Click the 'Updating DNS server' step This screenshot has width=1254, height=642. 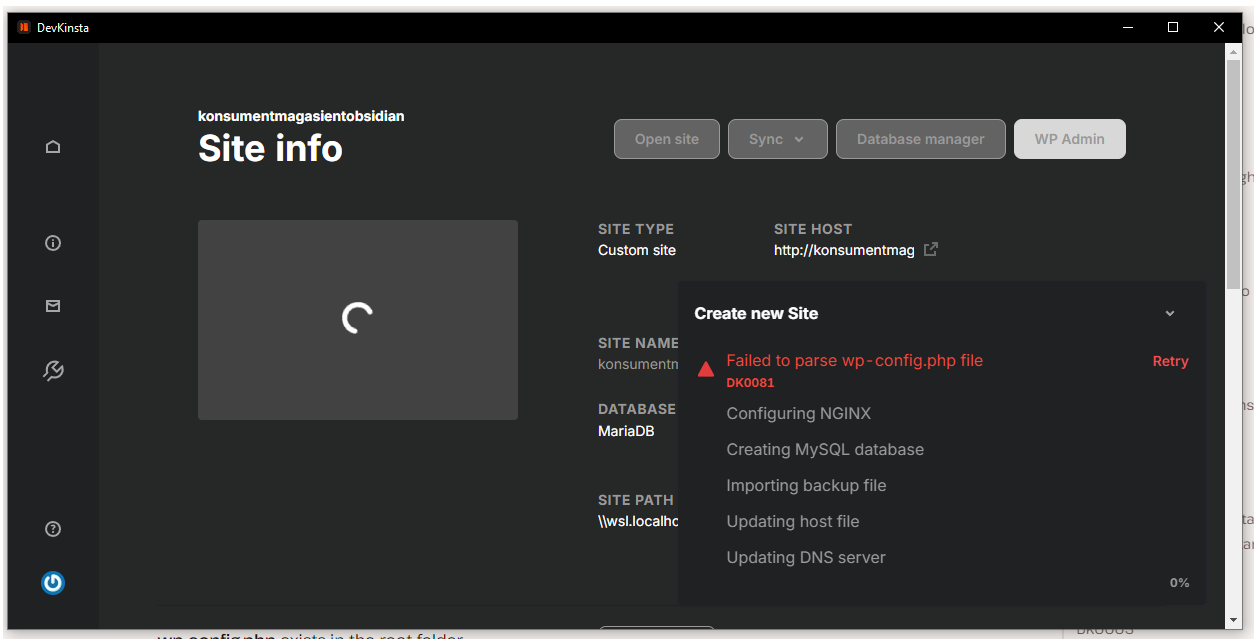pyautogui.click(x=806, y=557)
